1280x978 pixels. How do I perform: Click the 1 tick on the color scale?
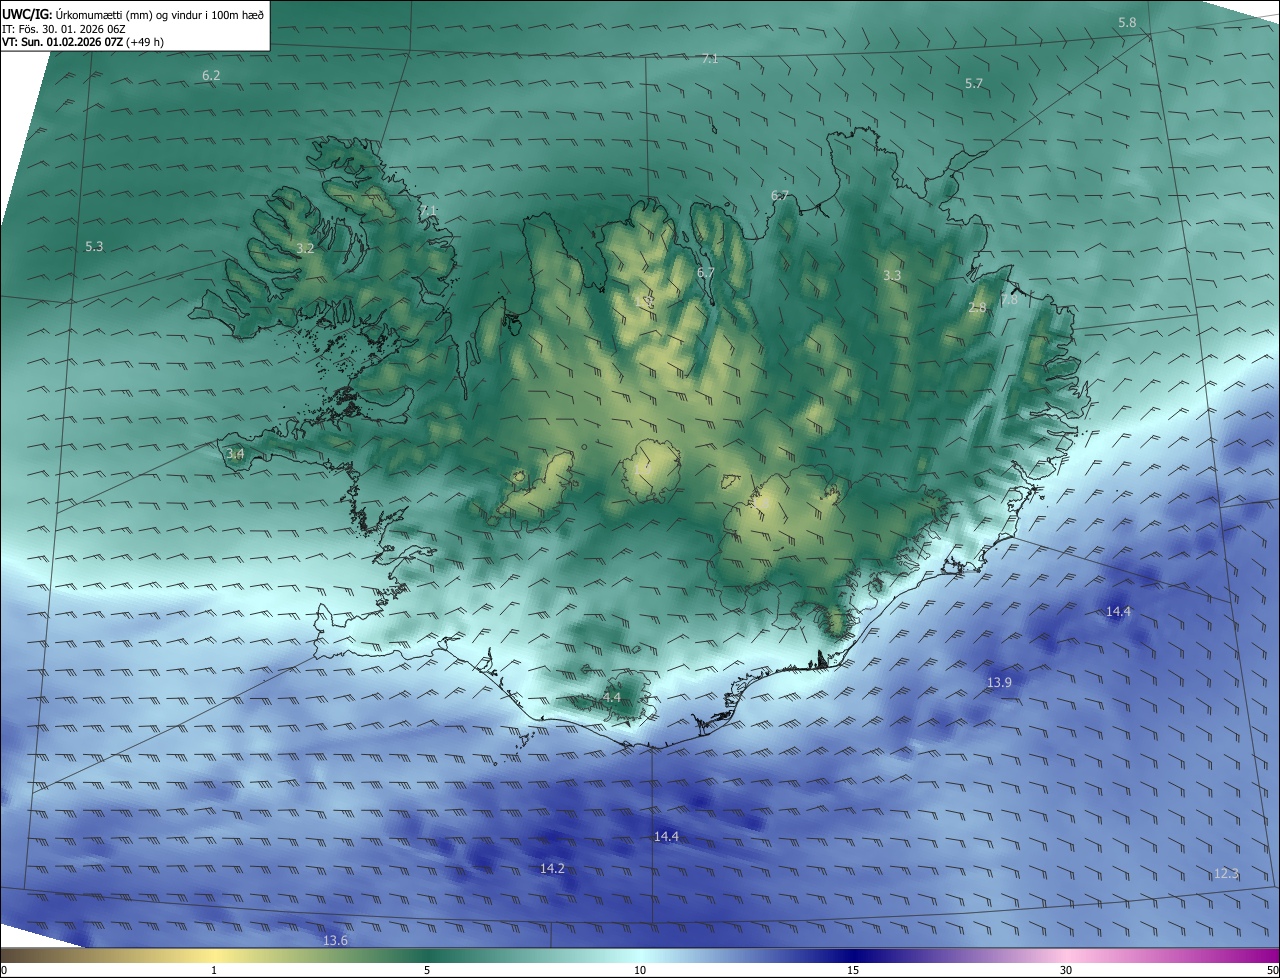tap(214, 970)
